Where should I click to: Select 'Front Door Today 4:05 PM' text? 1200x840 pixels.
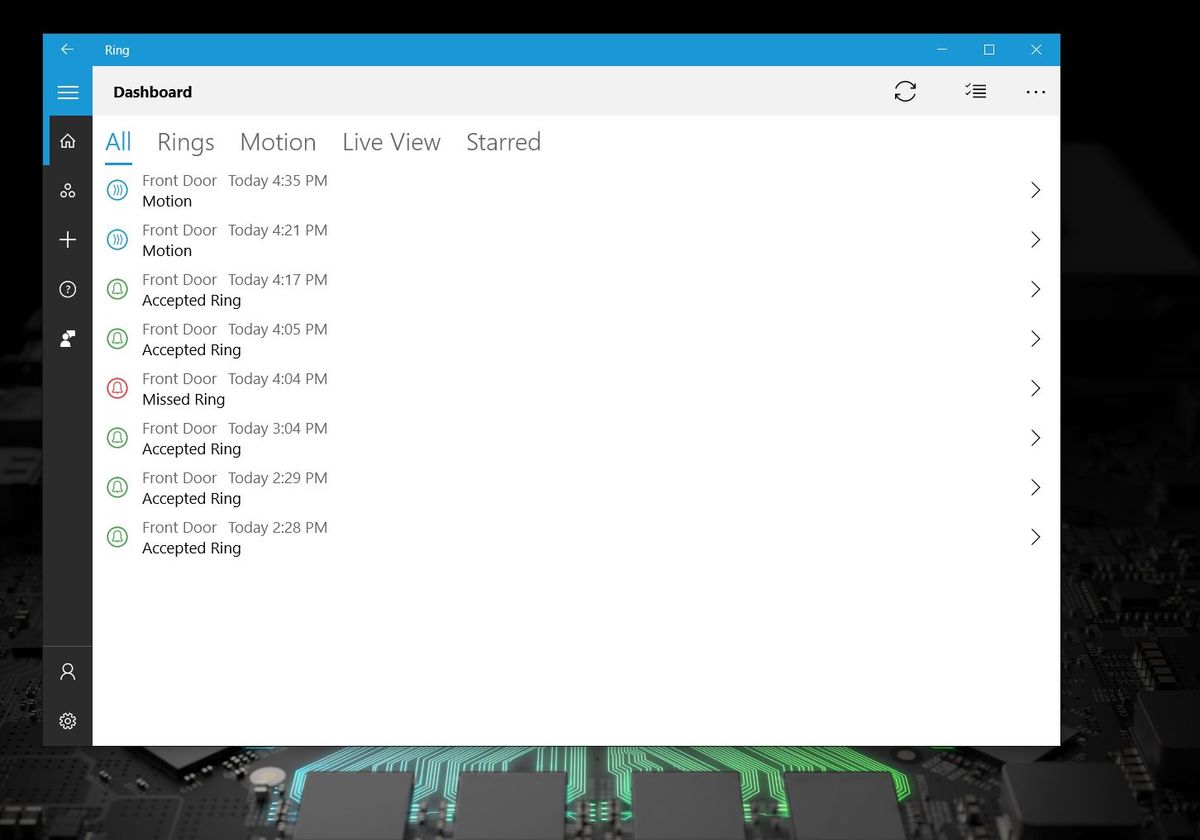[235, 329]
